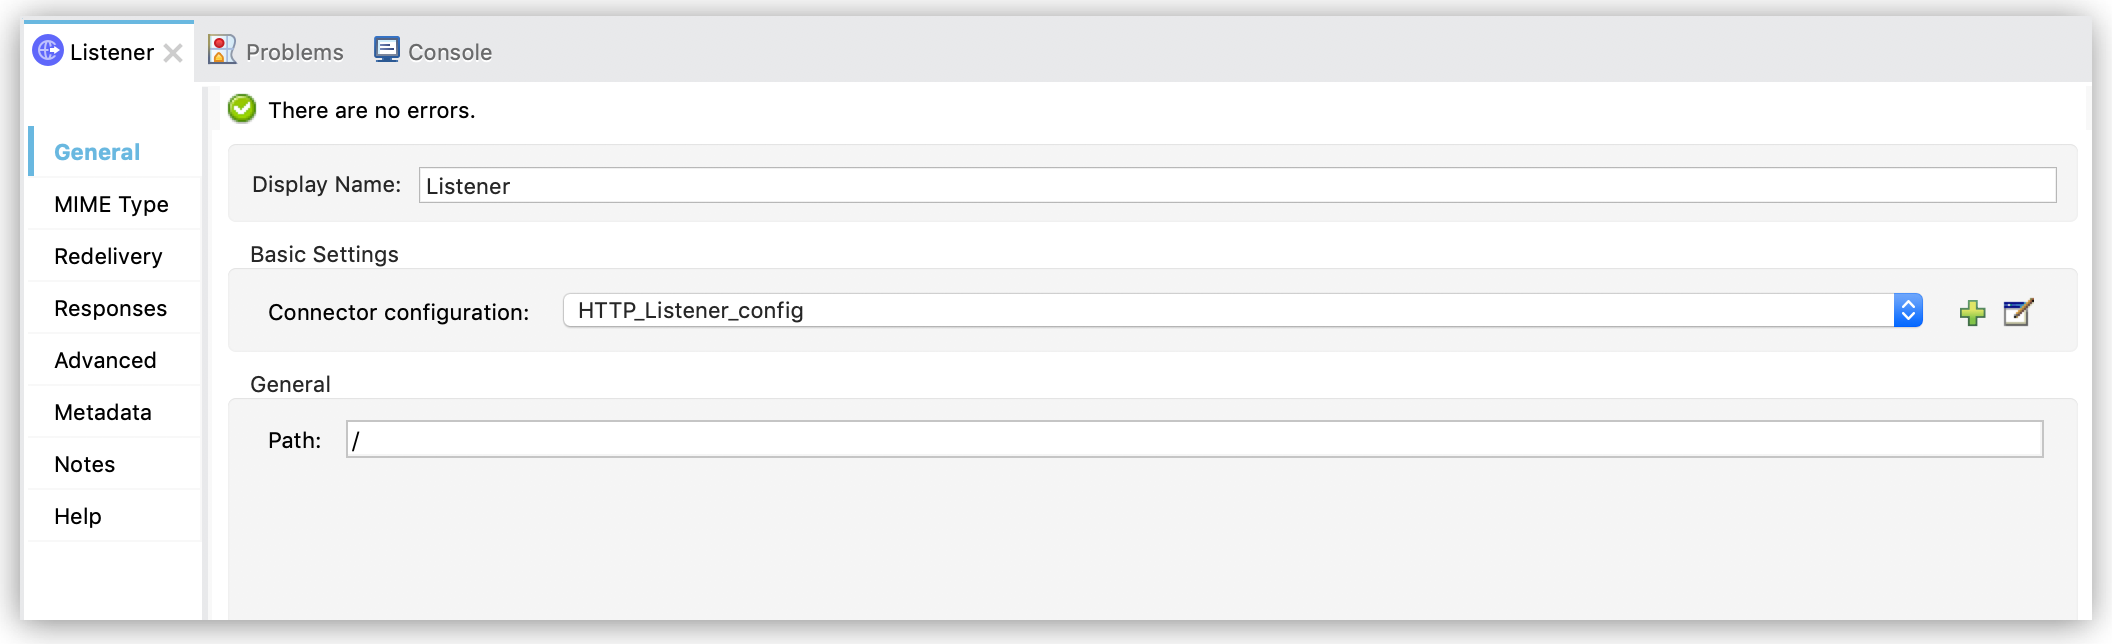The image size is (2112, 644).
Task: Select the Responses section
Action: coord(110,308)
